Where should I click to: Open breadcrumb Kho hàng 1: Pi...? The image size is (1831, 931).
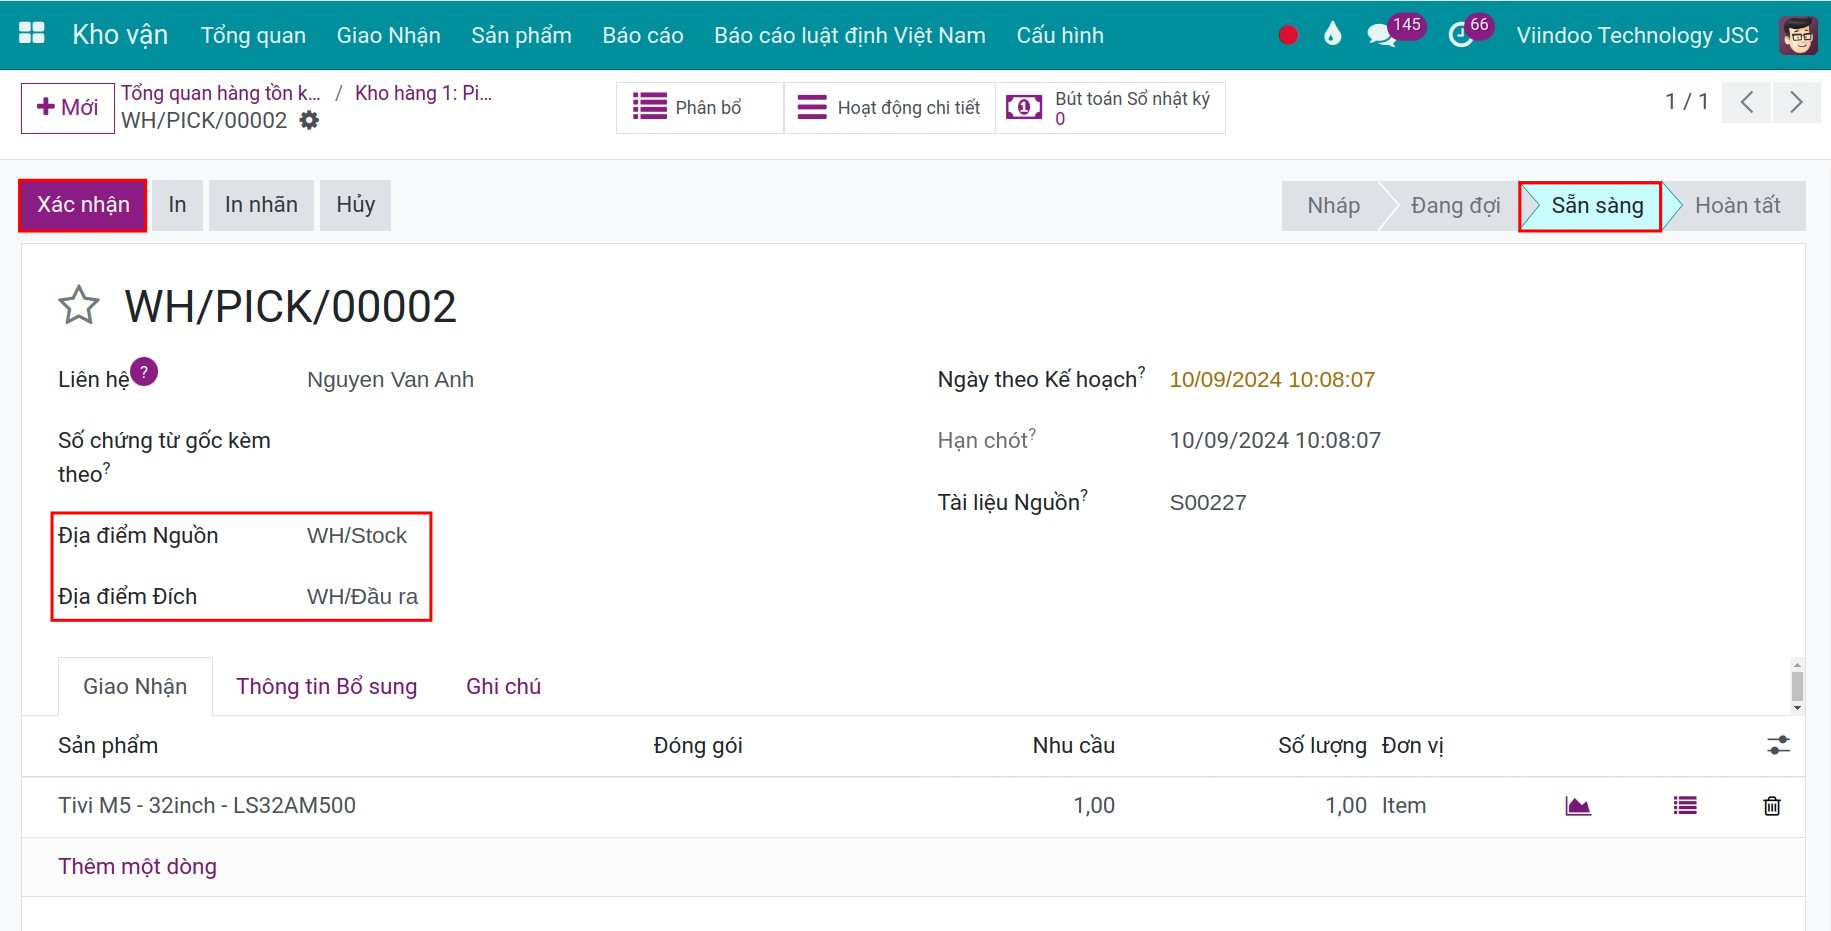coord(423,93)
